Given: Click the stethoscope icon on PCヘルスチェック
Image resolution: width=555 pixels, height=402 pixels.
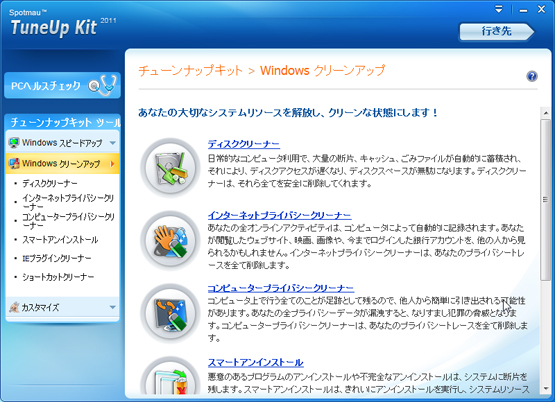Looking at the screenshot, I should [103, 85].
